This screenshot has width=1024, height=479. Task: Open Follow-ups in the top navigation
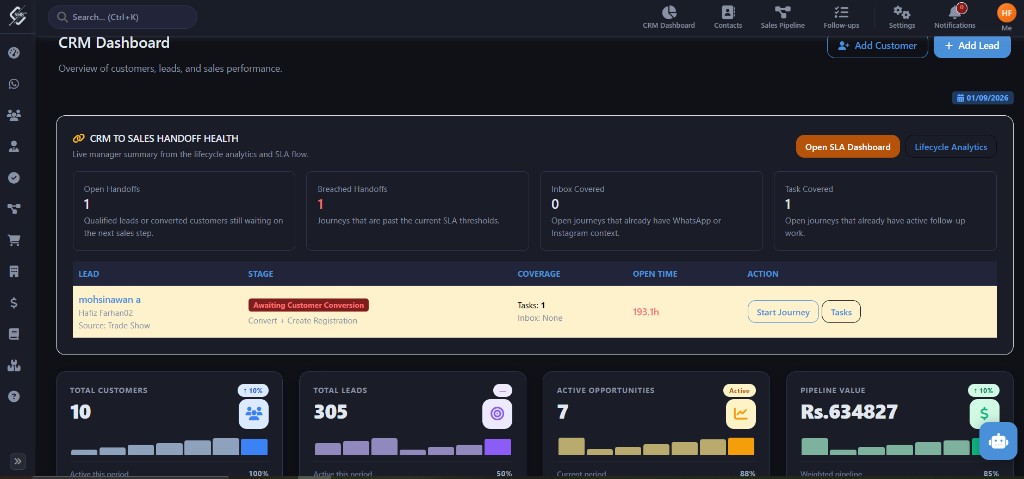(841, 18)
